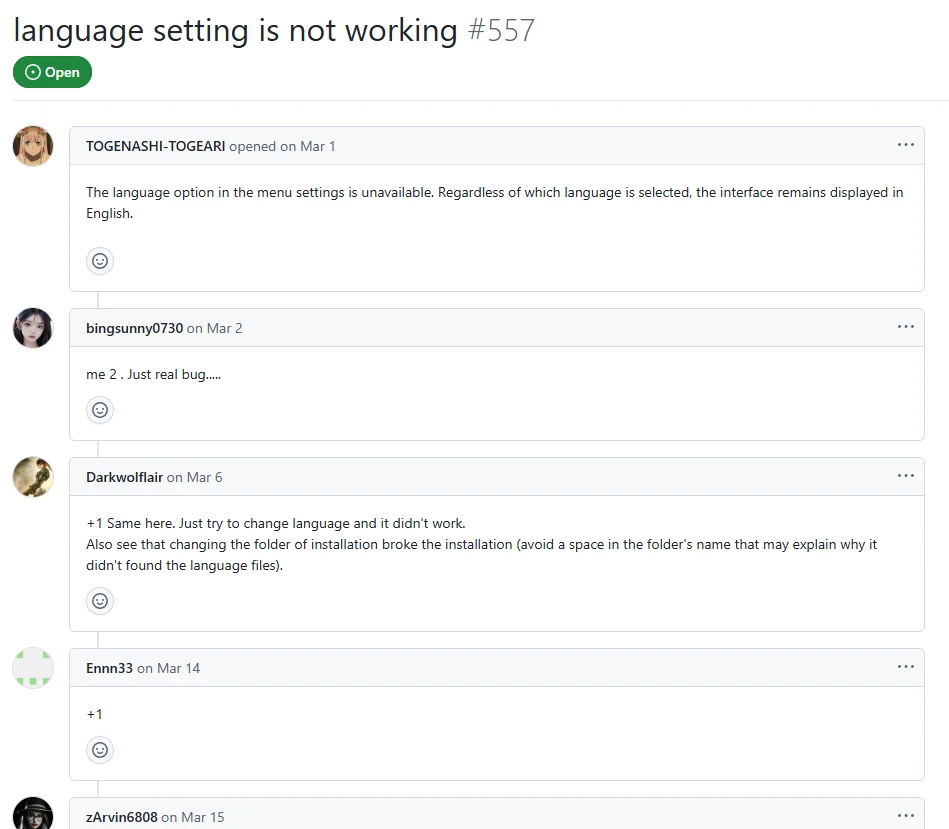
Task: Click Ennn33's green identicon avatar
Action: click(x=33, y=668)
